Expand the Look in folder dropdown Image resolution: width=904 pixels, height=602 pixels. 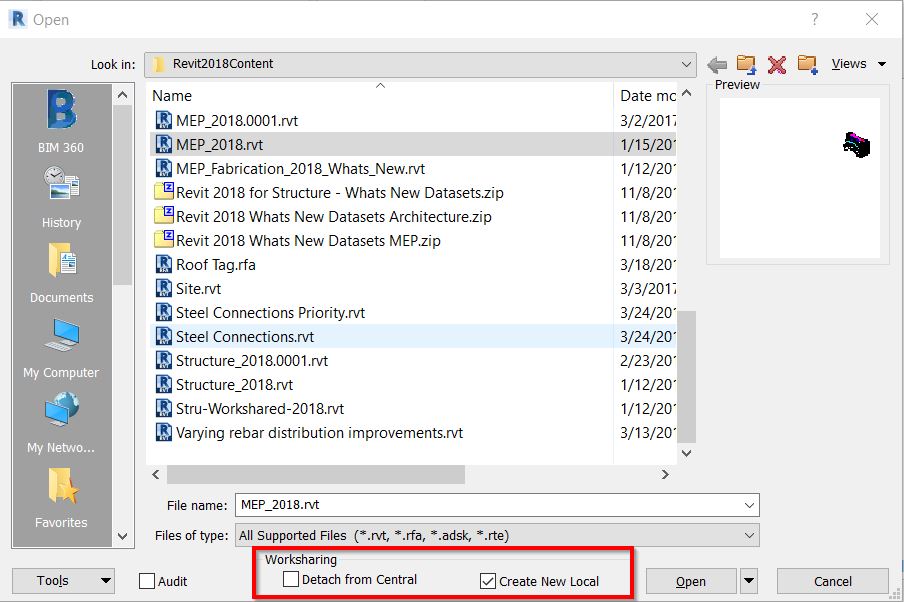coord(686,64)
